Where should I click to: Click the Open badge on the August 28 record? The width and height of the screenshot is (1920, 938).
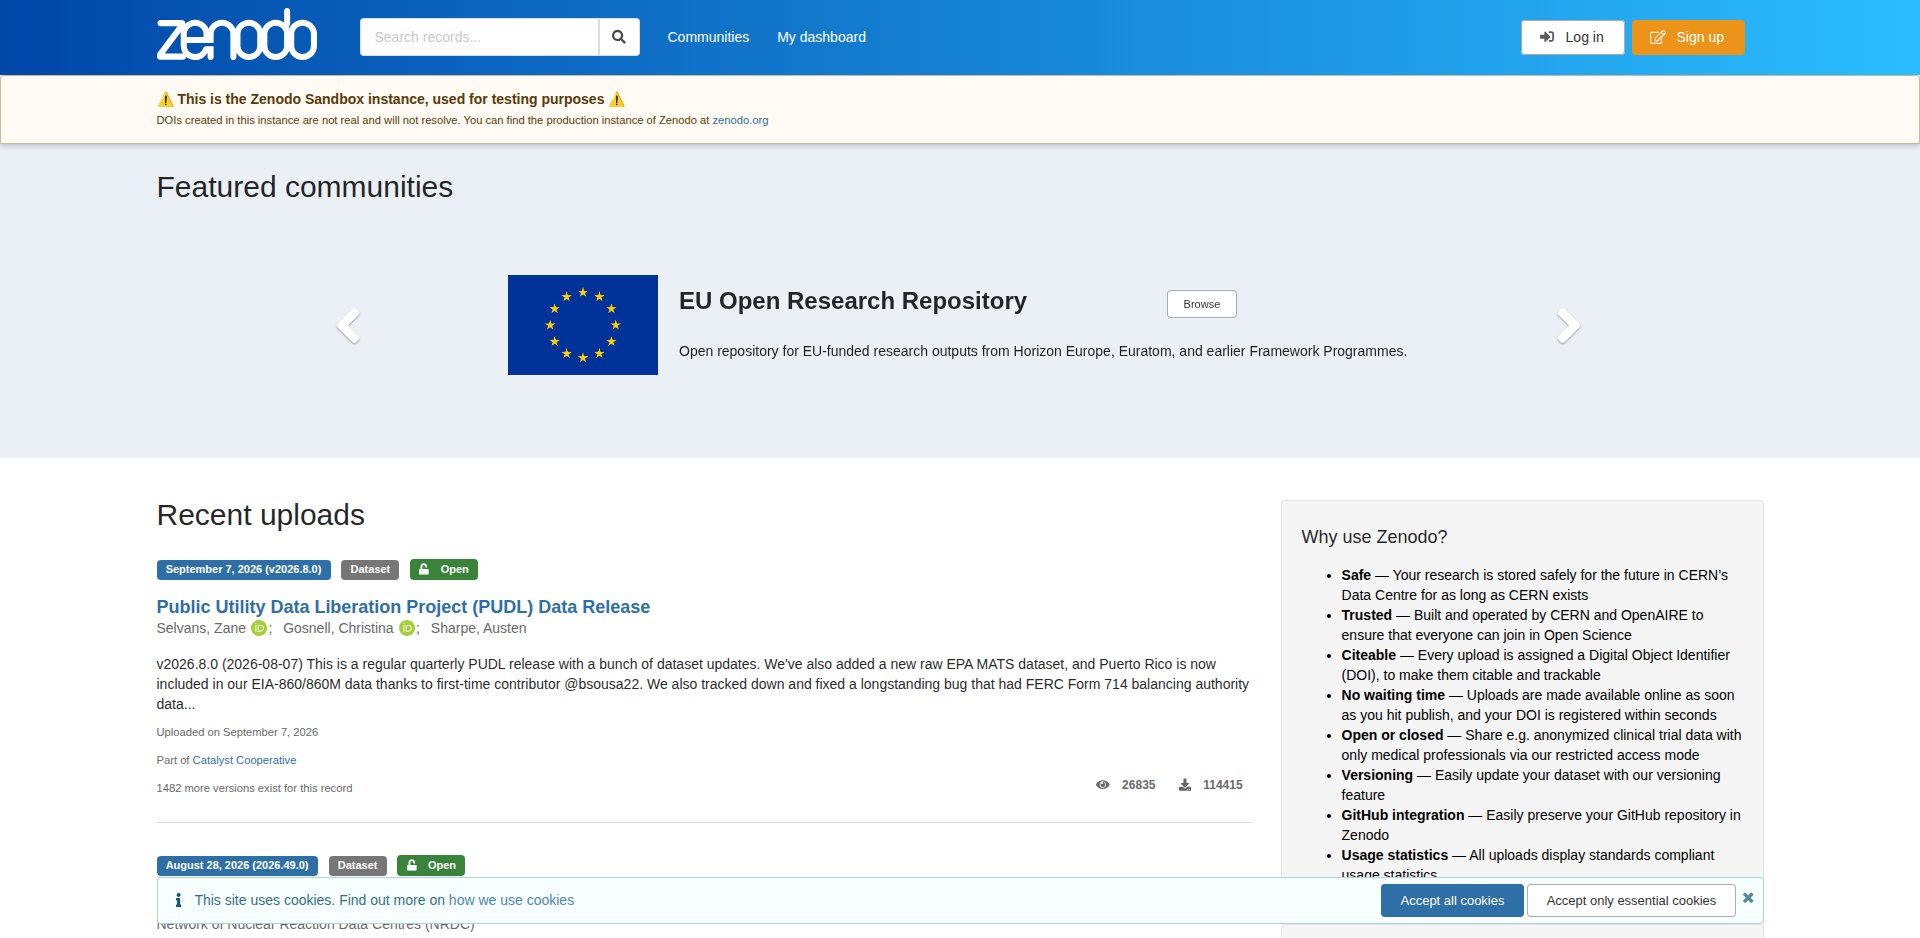coord(431,866)
